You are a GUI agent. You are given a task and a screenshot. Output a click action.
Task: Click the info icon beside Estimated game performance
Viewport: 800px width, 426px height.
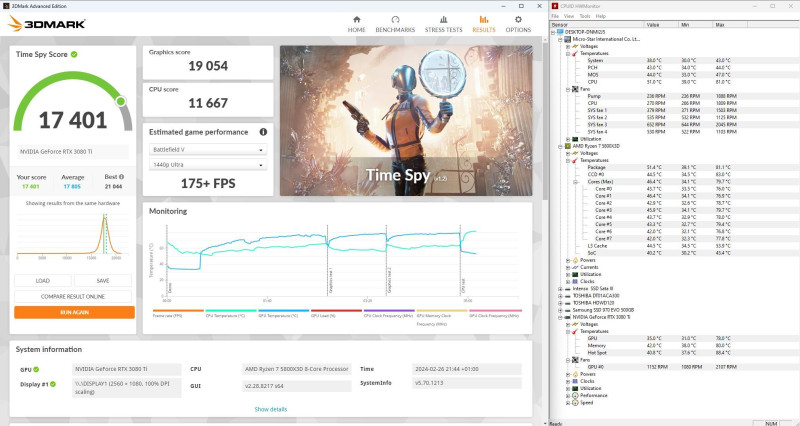pyautogui.click(x=263, y=132)
